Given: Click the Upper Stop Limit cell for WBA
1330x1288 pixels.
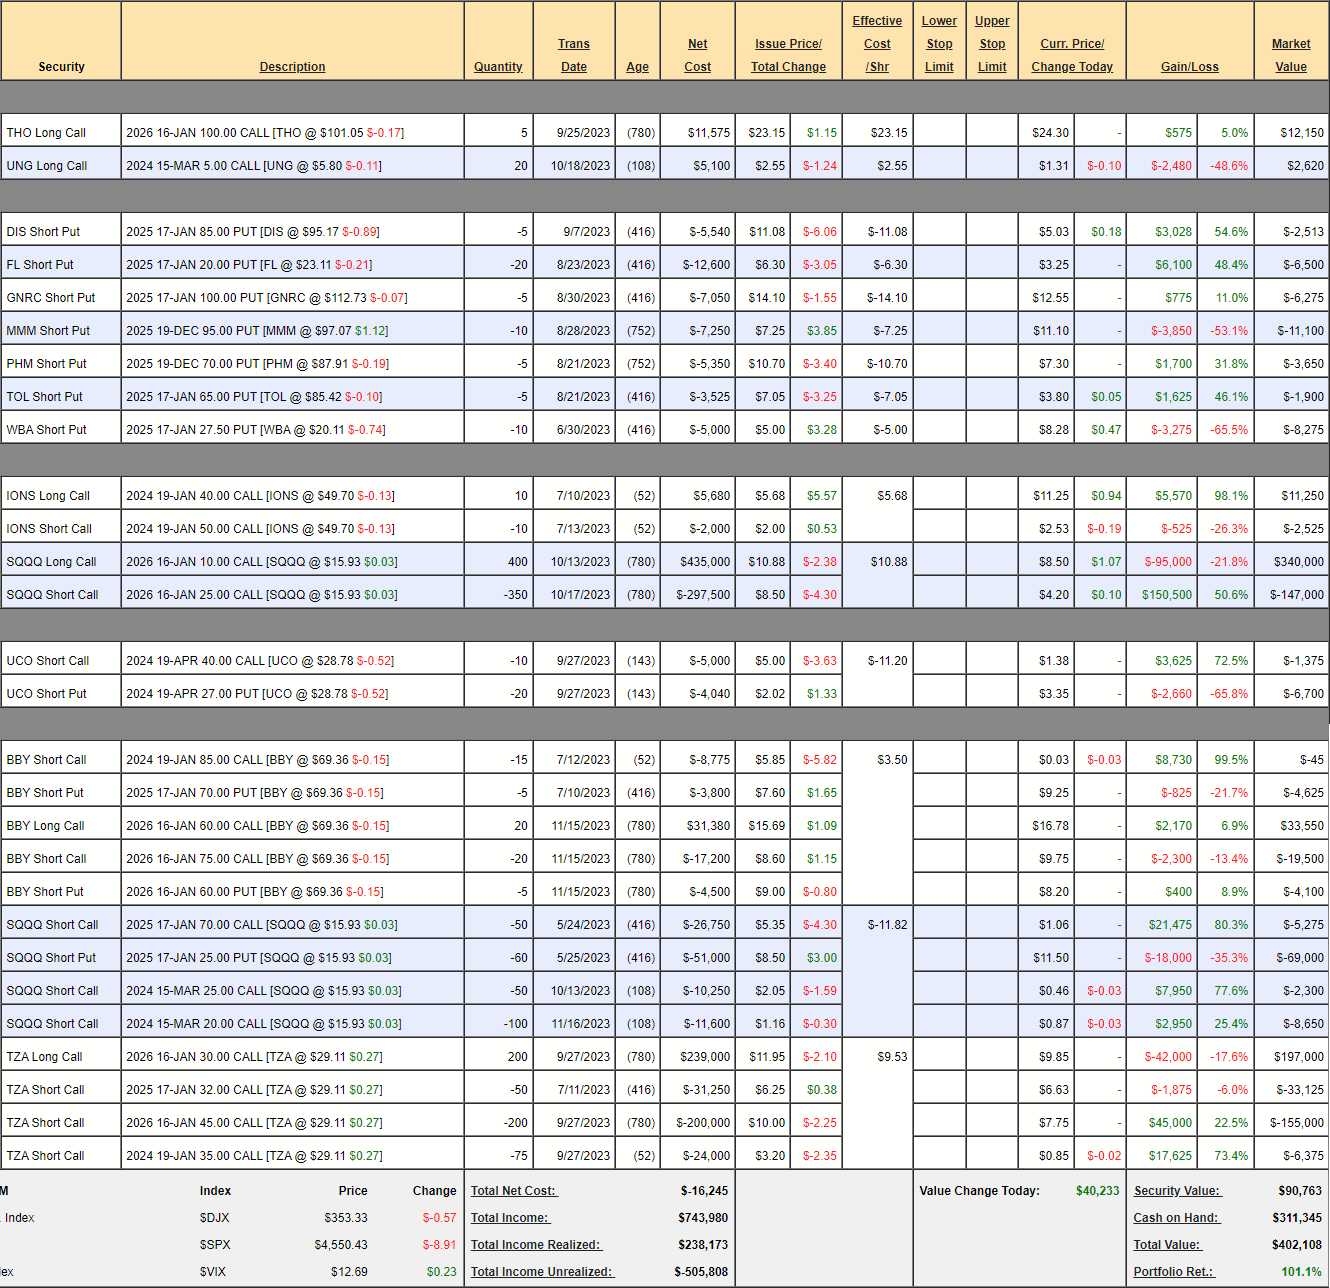Looking at the screenshot, I should pyautogui.click(x=992, y=429).
